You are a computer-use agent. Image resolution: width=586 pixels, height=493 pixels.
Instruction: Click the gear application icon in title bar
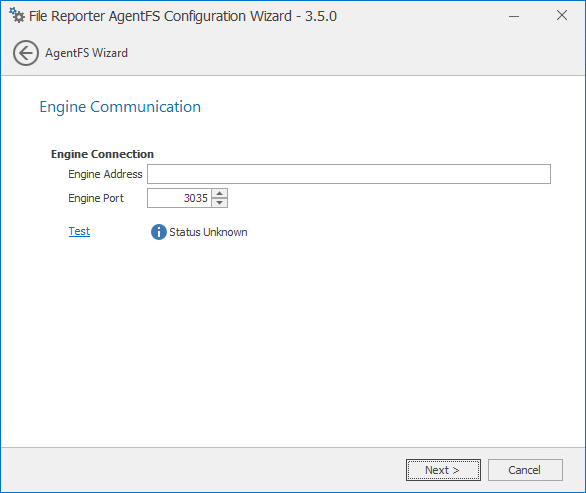pos(17,15)
